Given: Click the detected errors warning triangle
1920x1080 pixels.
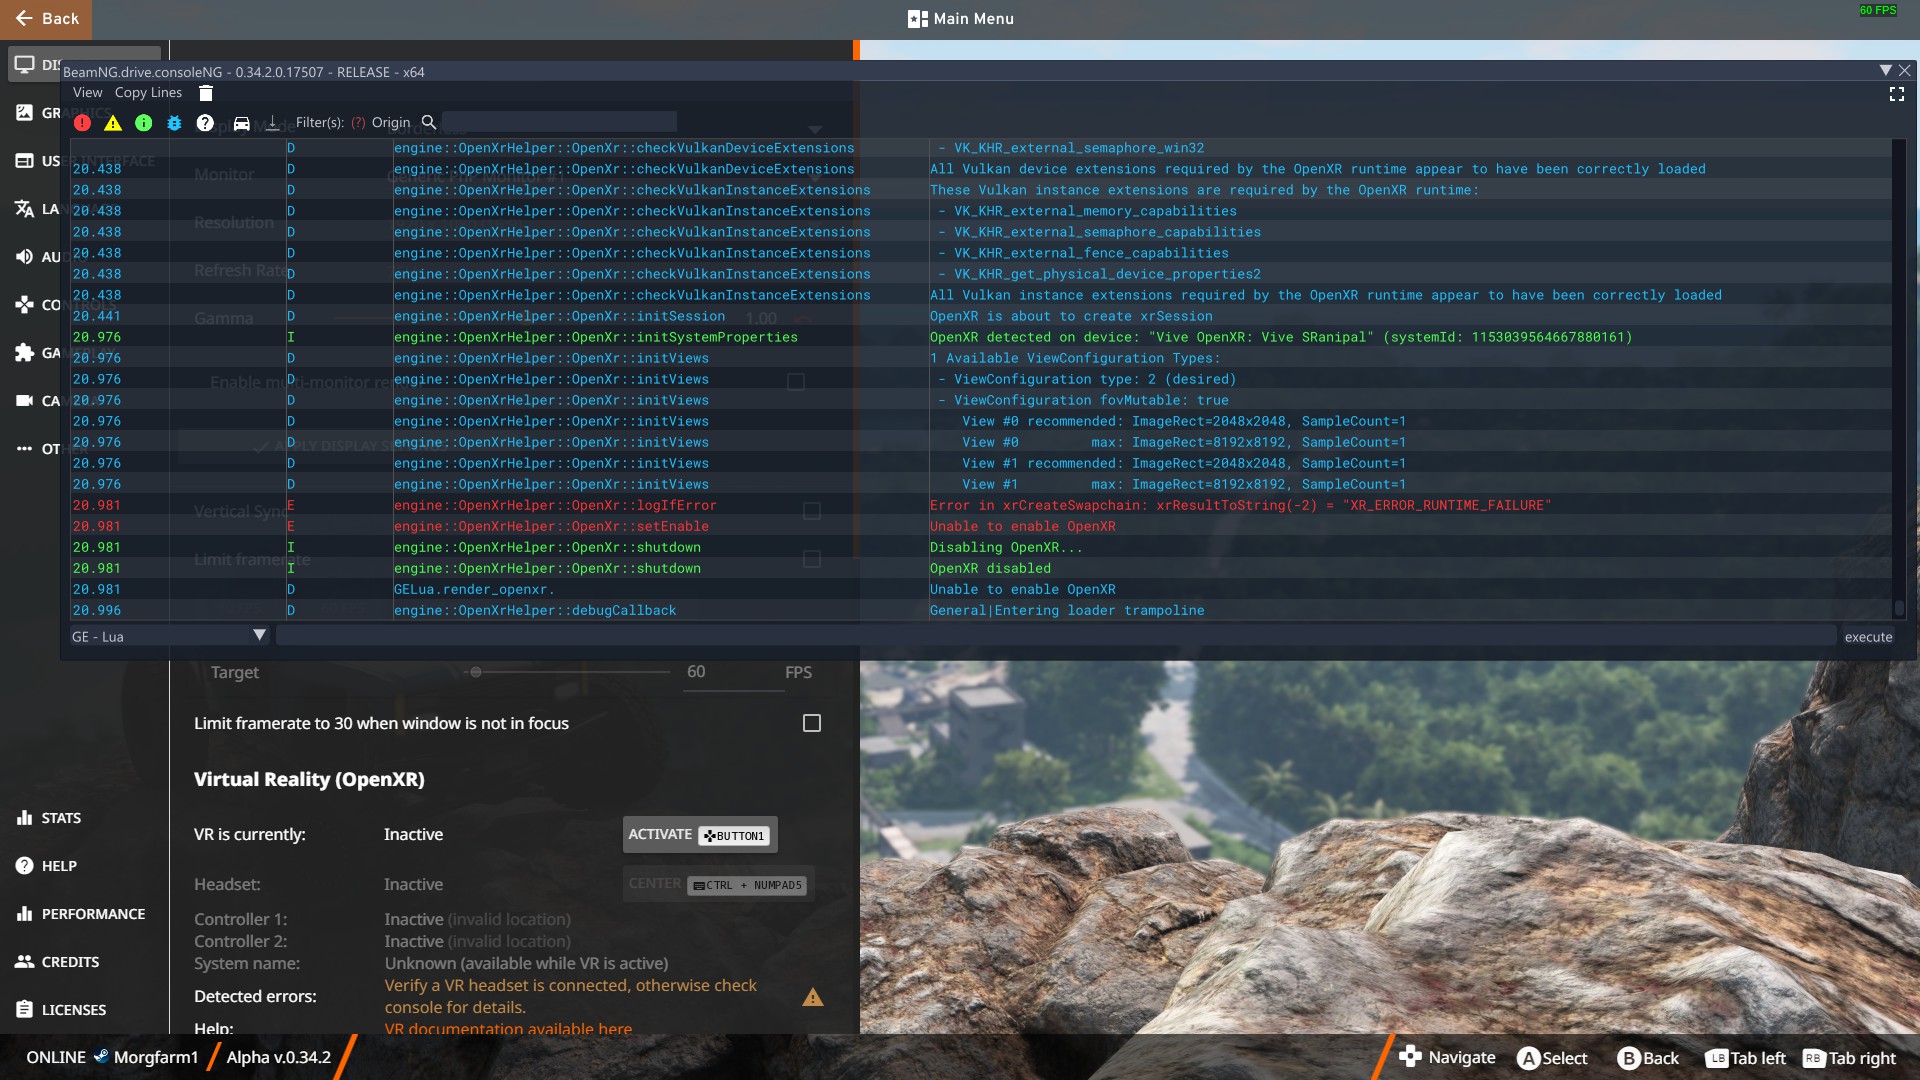Looking at the screenshot, I should click(813, 997).
